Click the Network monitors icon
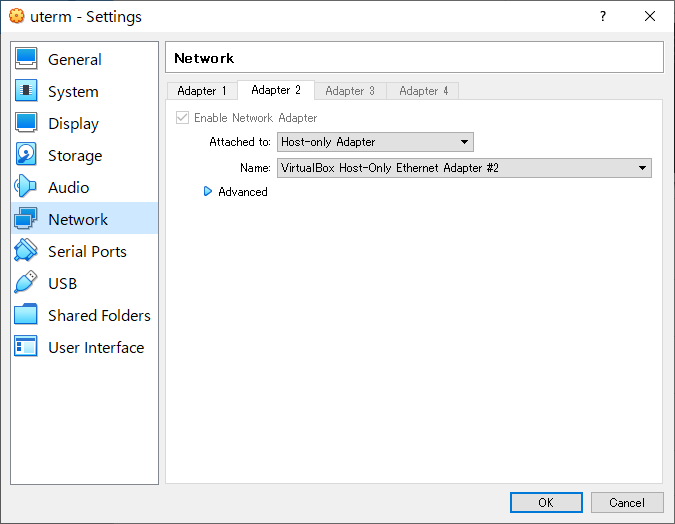Viewport: 675px width, 524px height. pyautogui.click(x=26, y=218)
